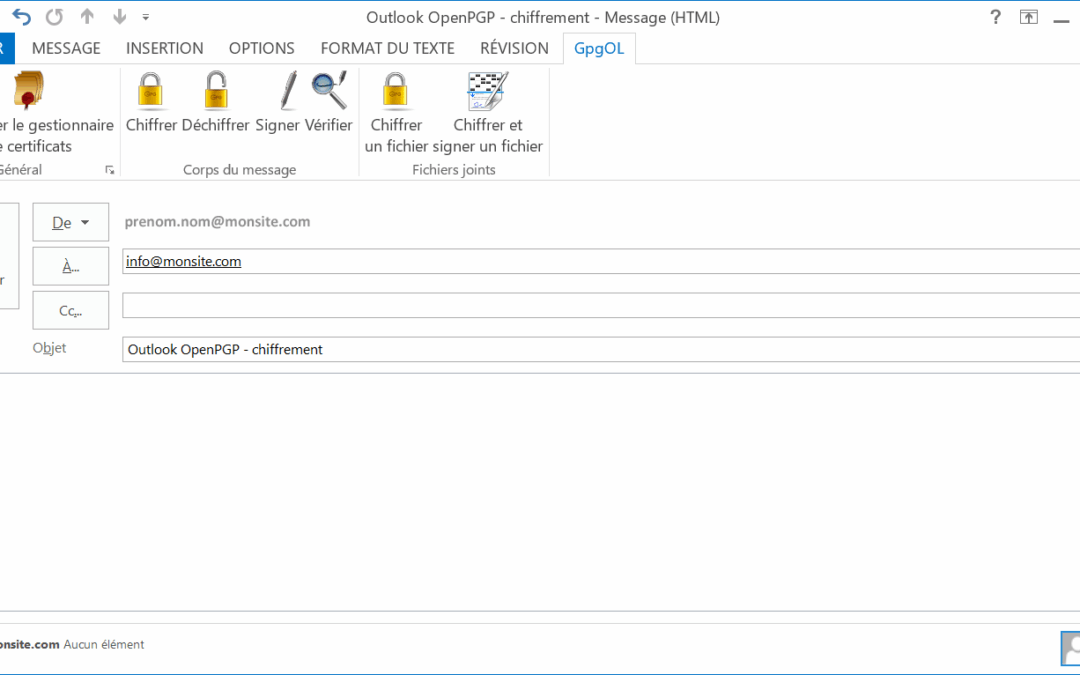Click the Déchiffrer open padlock icon
The width and height of the screenshot is (1080, 675).
click(216, 91)
